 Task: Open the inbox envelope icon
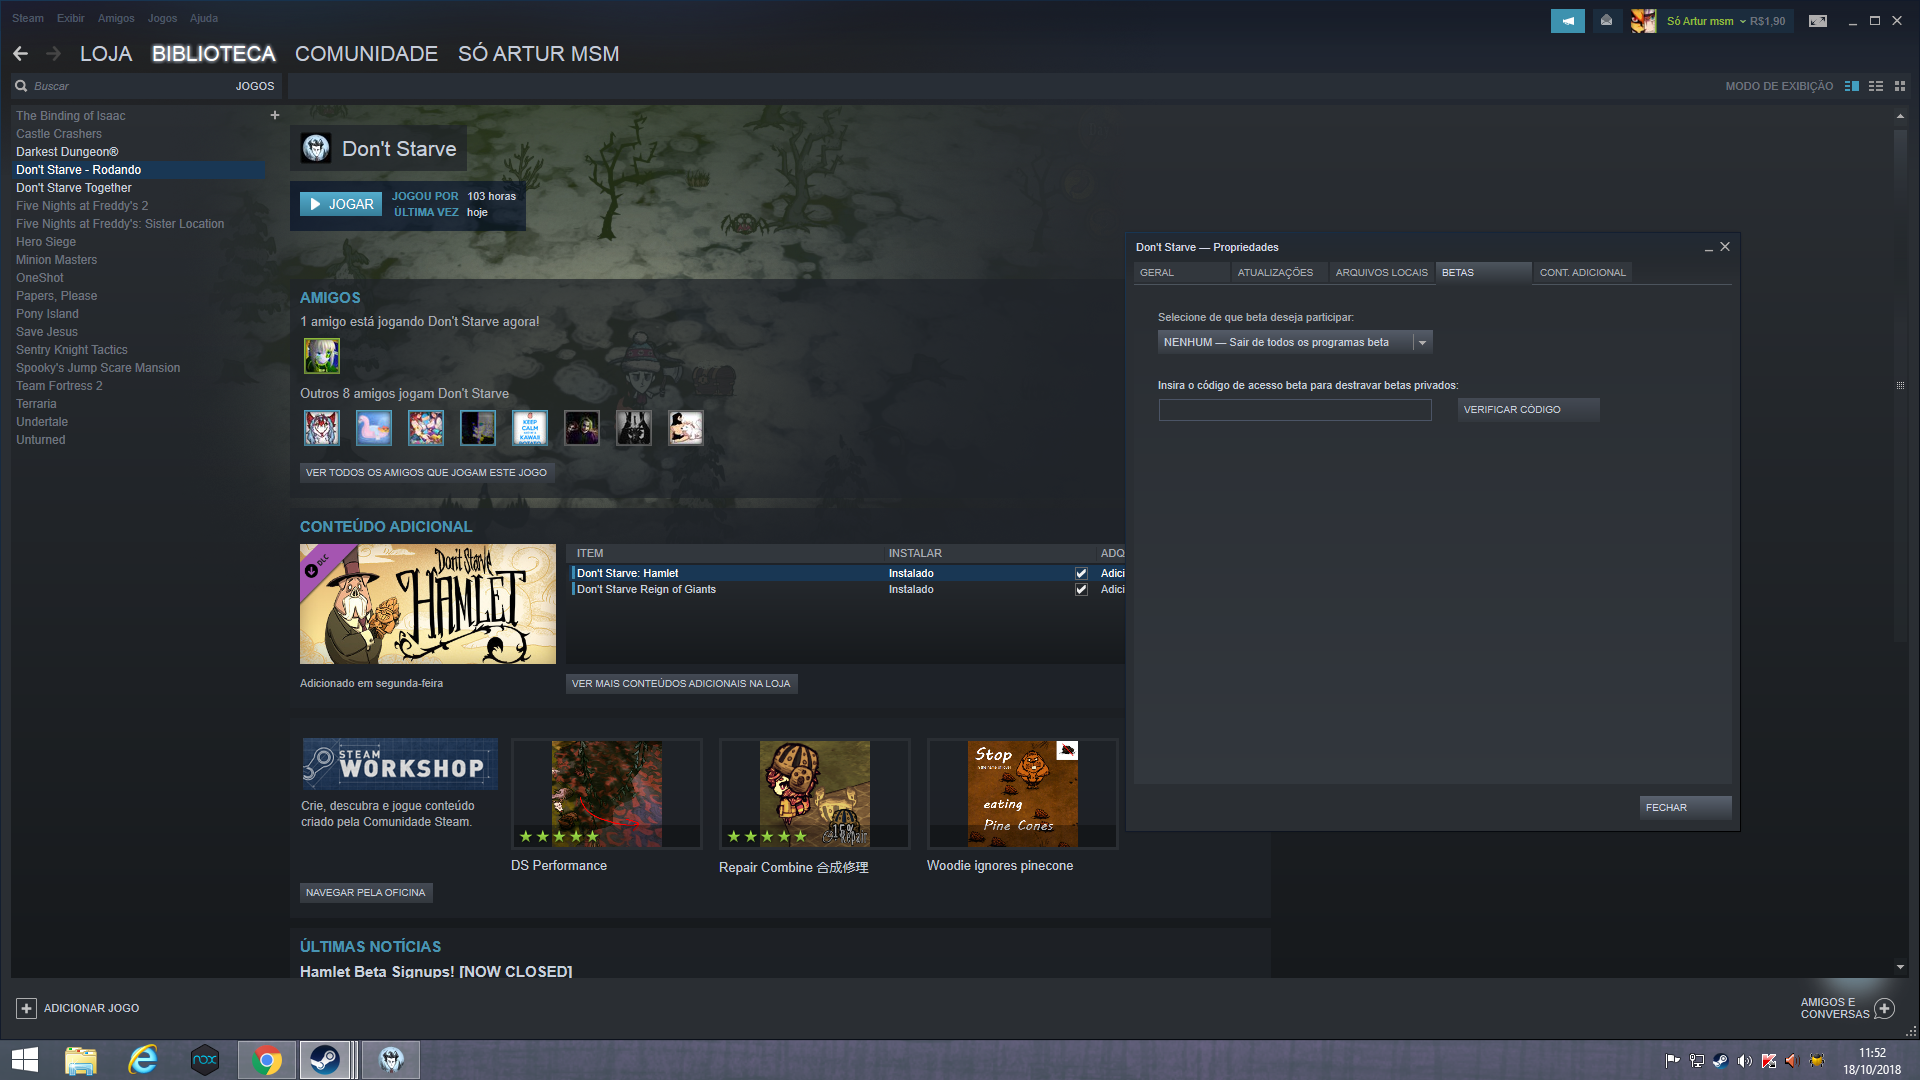click(1606, 21)
